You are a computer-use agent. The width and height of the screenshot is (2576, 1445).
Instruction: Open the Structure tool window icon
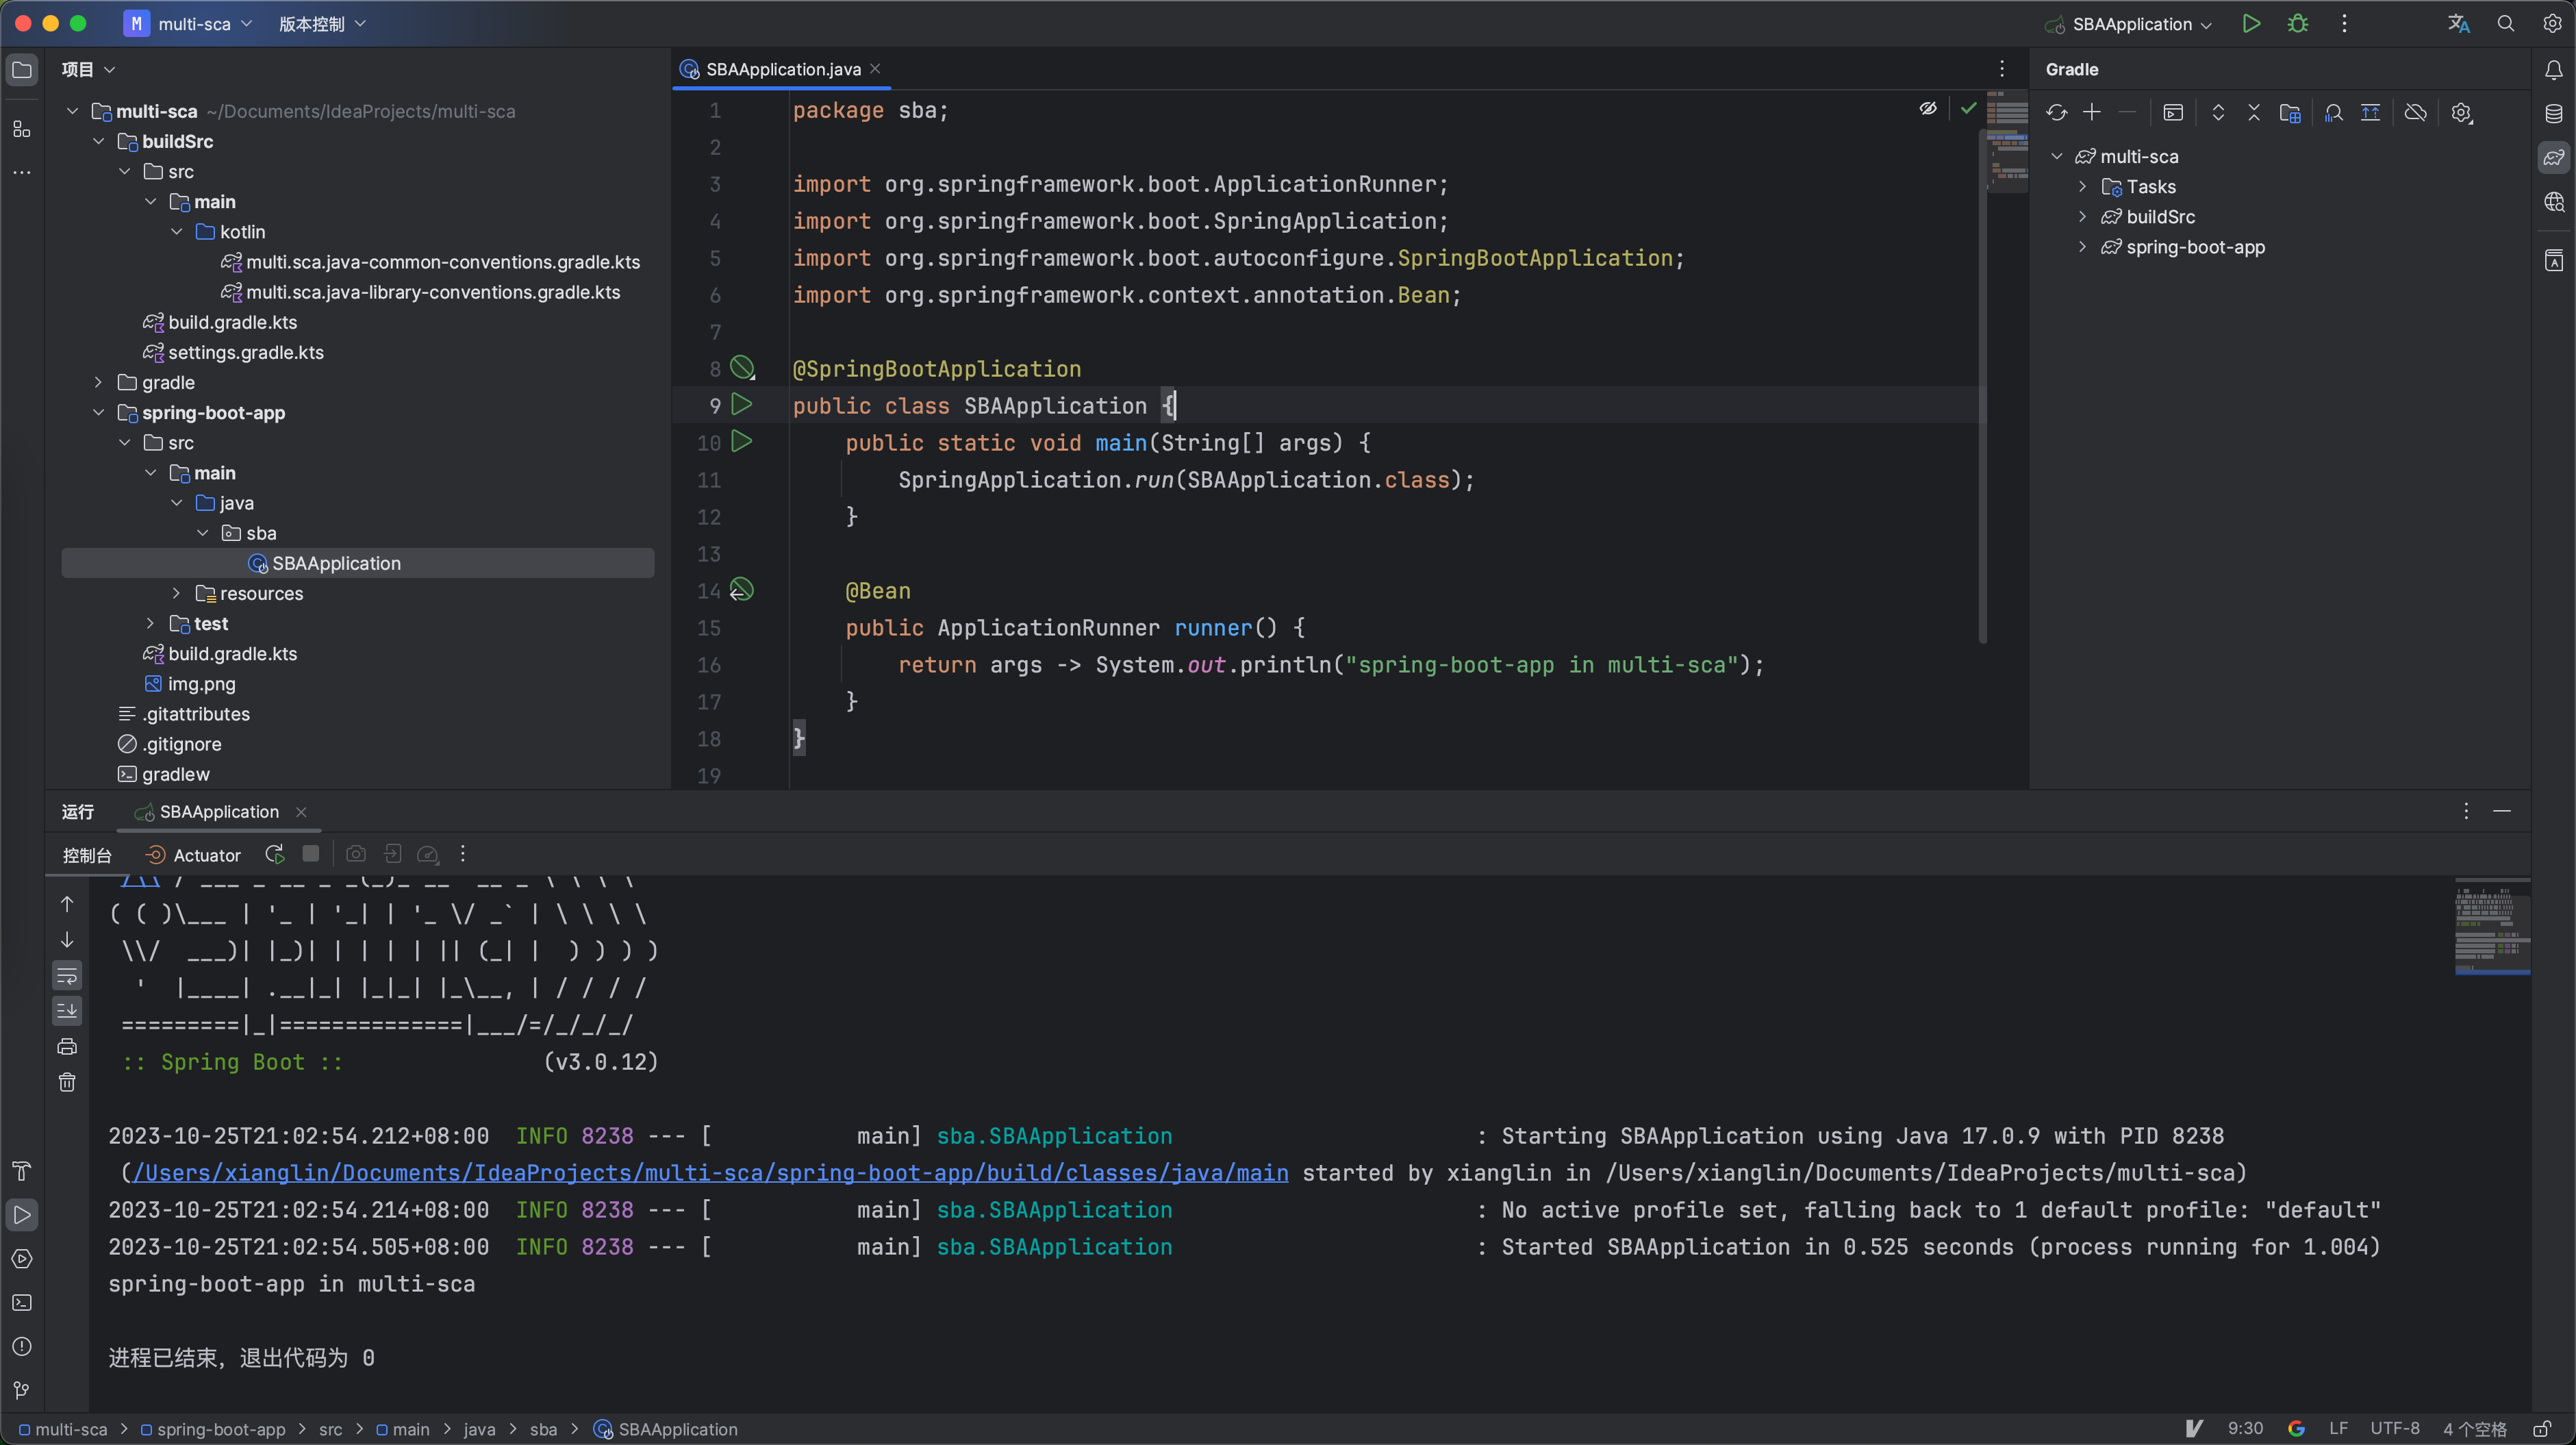pyautogui.click(x=22, y=129)
